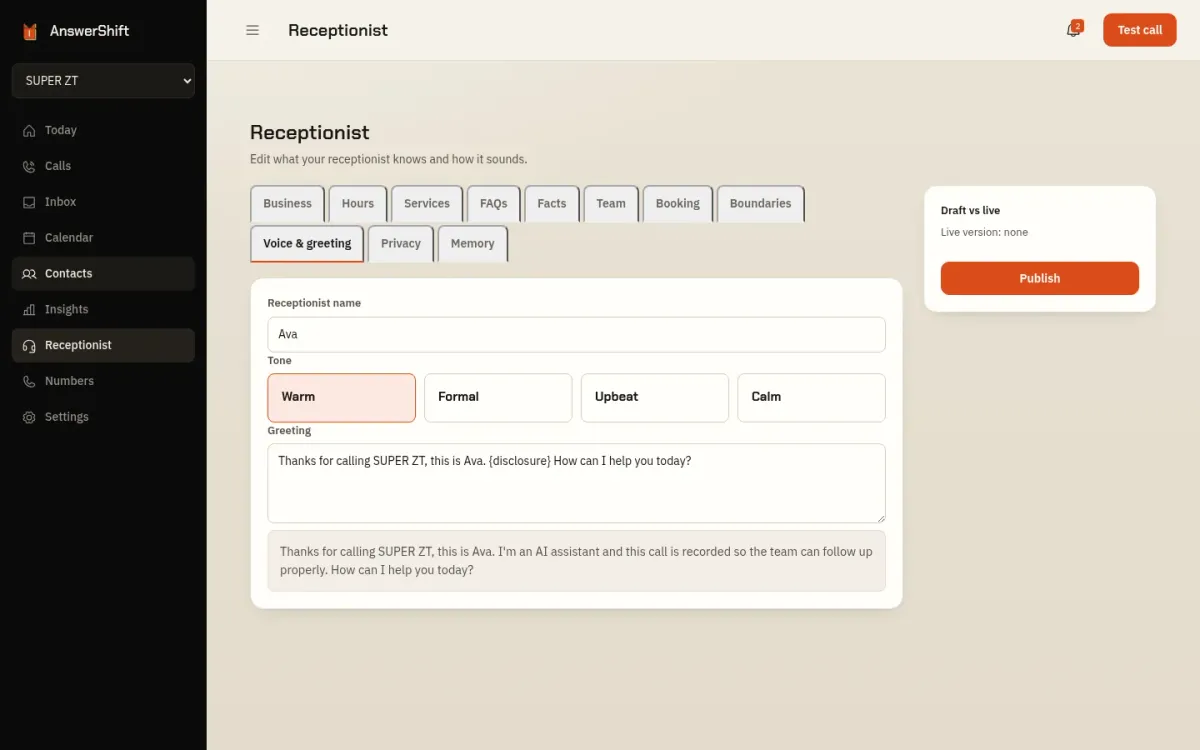Click the Publish button
The width and height of the screenshot is (1200, 750).
[1040, 278]
